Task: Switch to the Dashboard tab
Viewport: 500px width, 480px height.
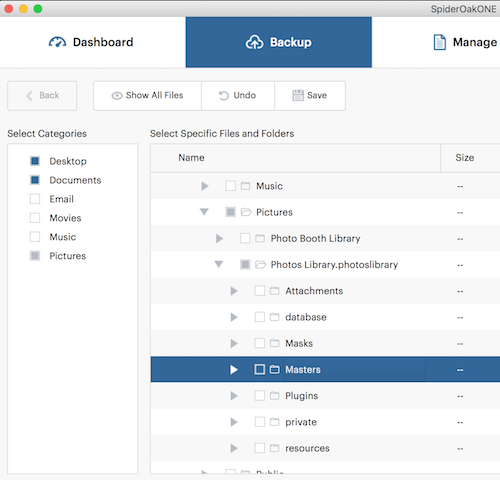Action: (x=93, y=42)
